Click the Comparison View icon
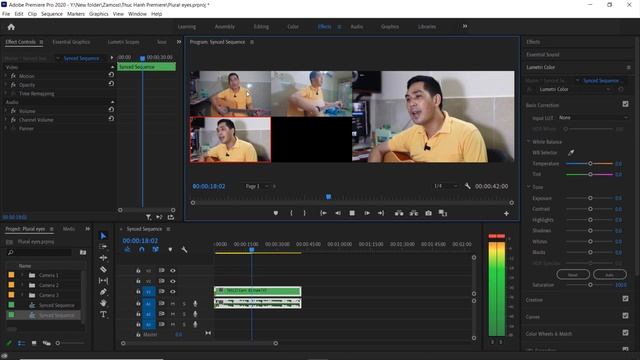The image size is (640, 360). (x=443, y=213)
